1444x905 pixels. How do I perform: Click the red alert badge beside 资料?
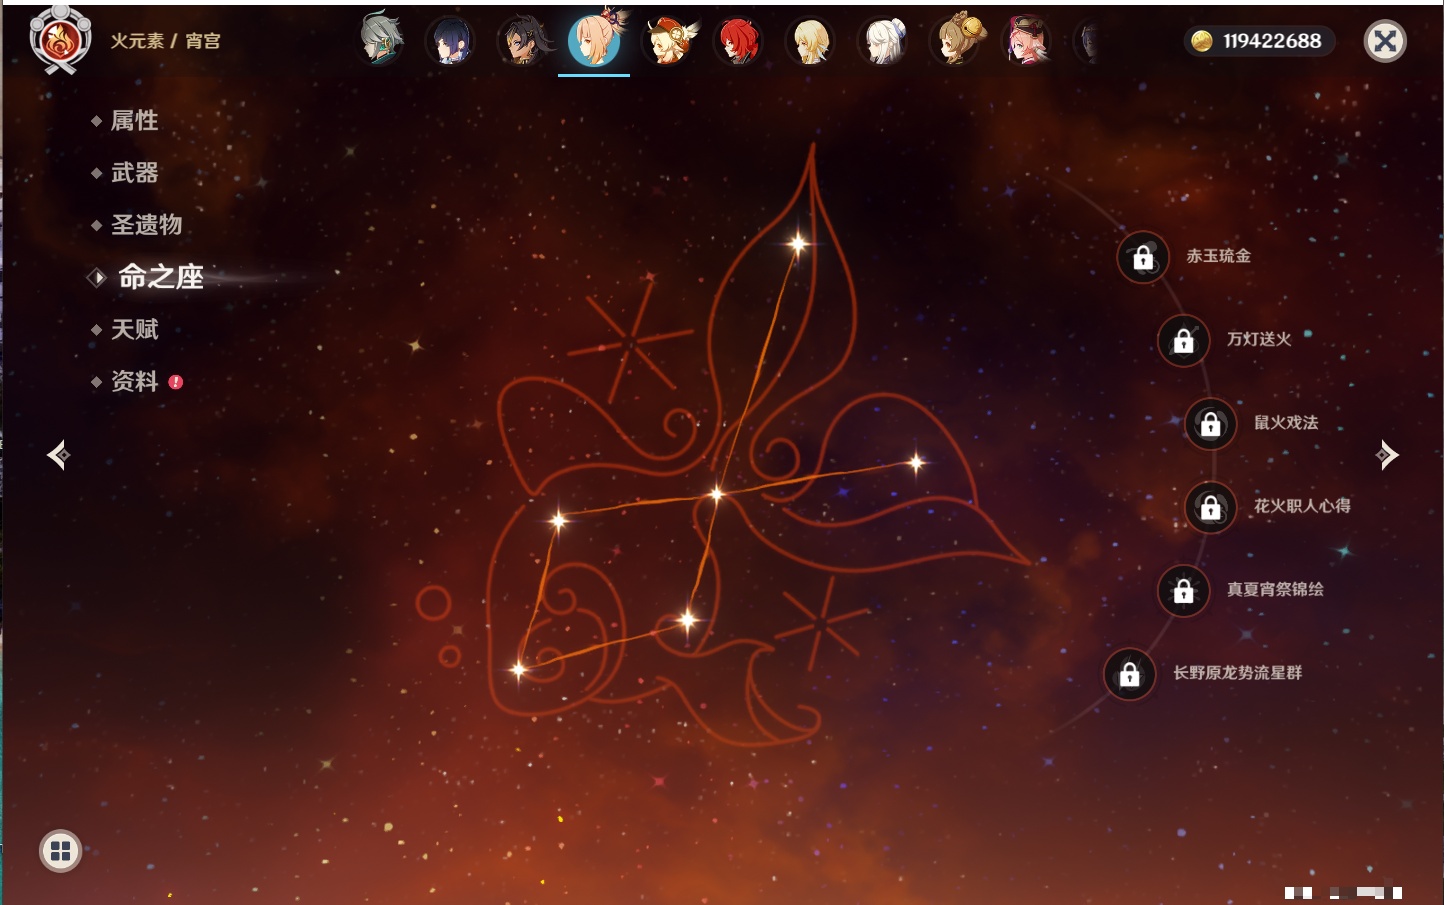pos(176,382)
